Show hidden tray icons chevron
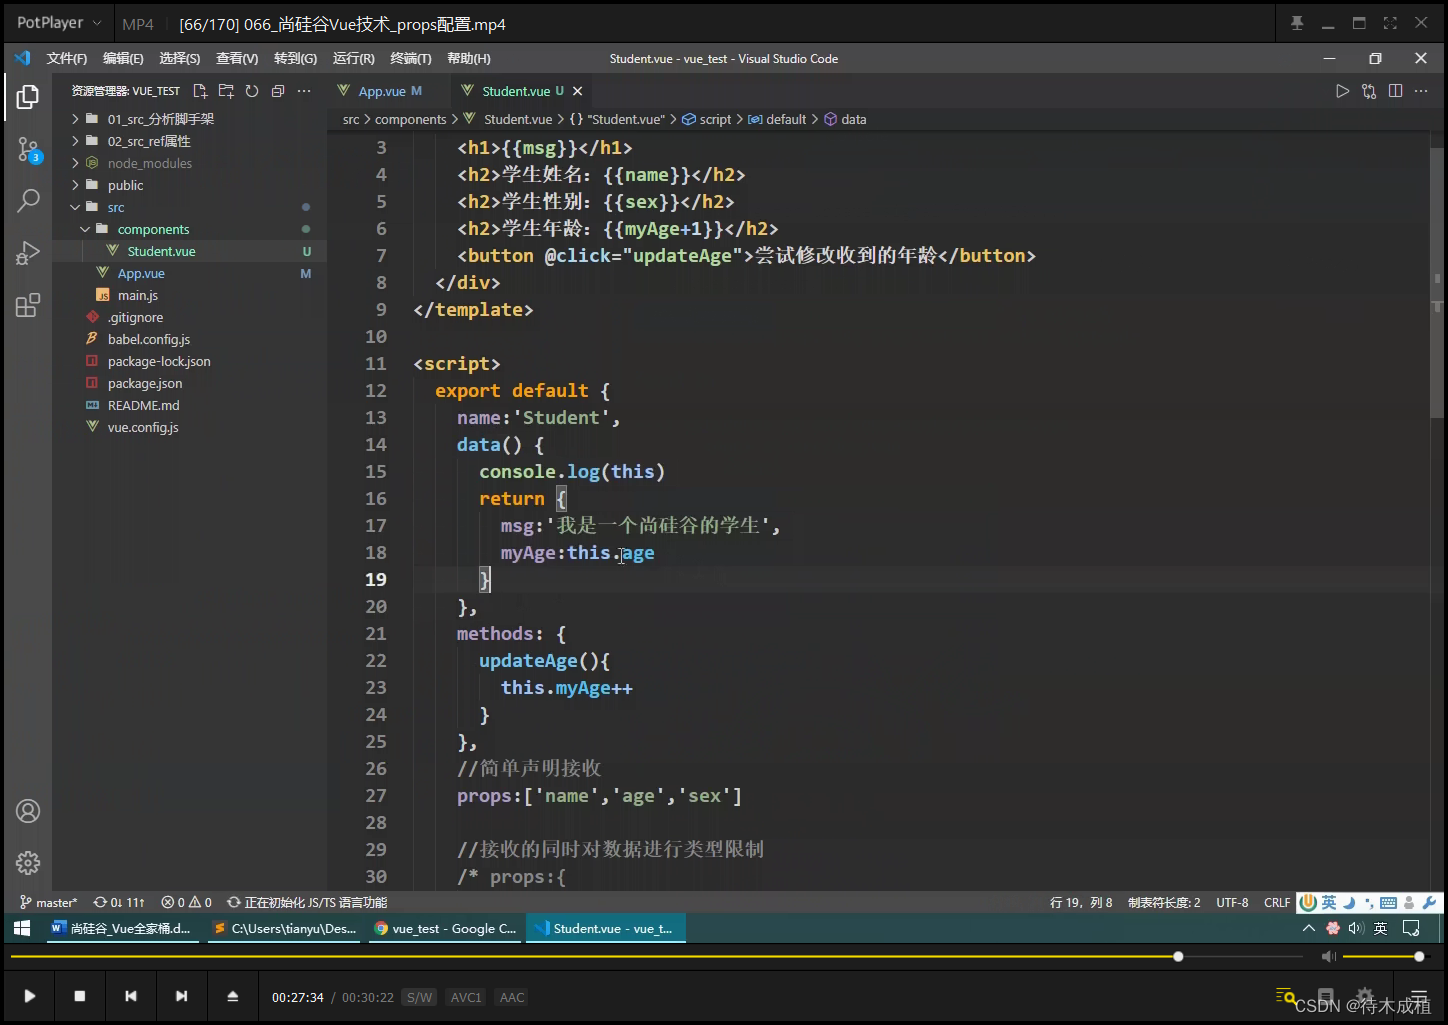 1308,928
